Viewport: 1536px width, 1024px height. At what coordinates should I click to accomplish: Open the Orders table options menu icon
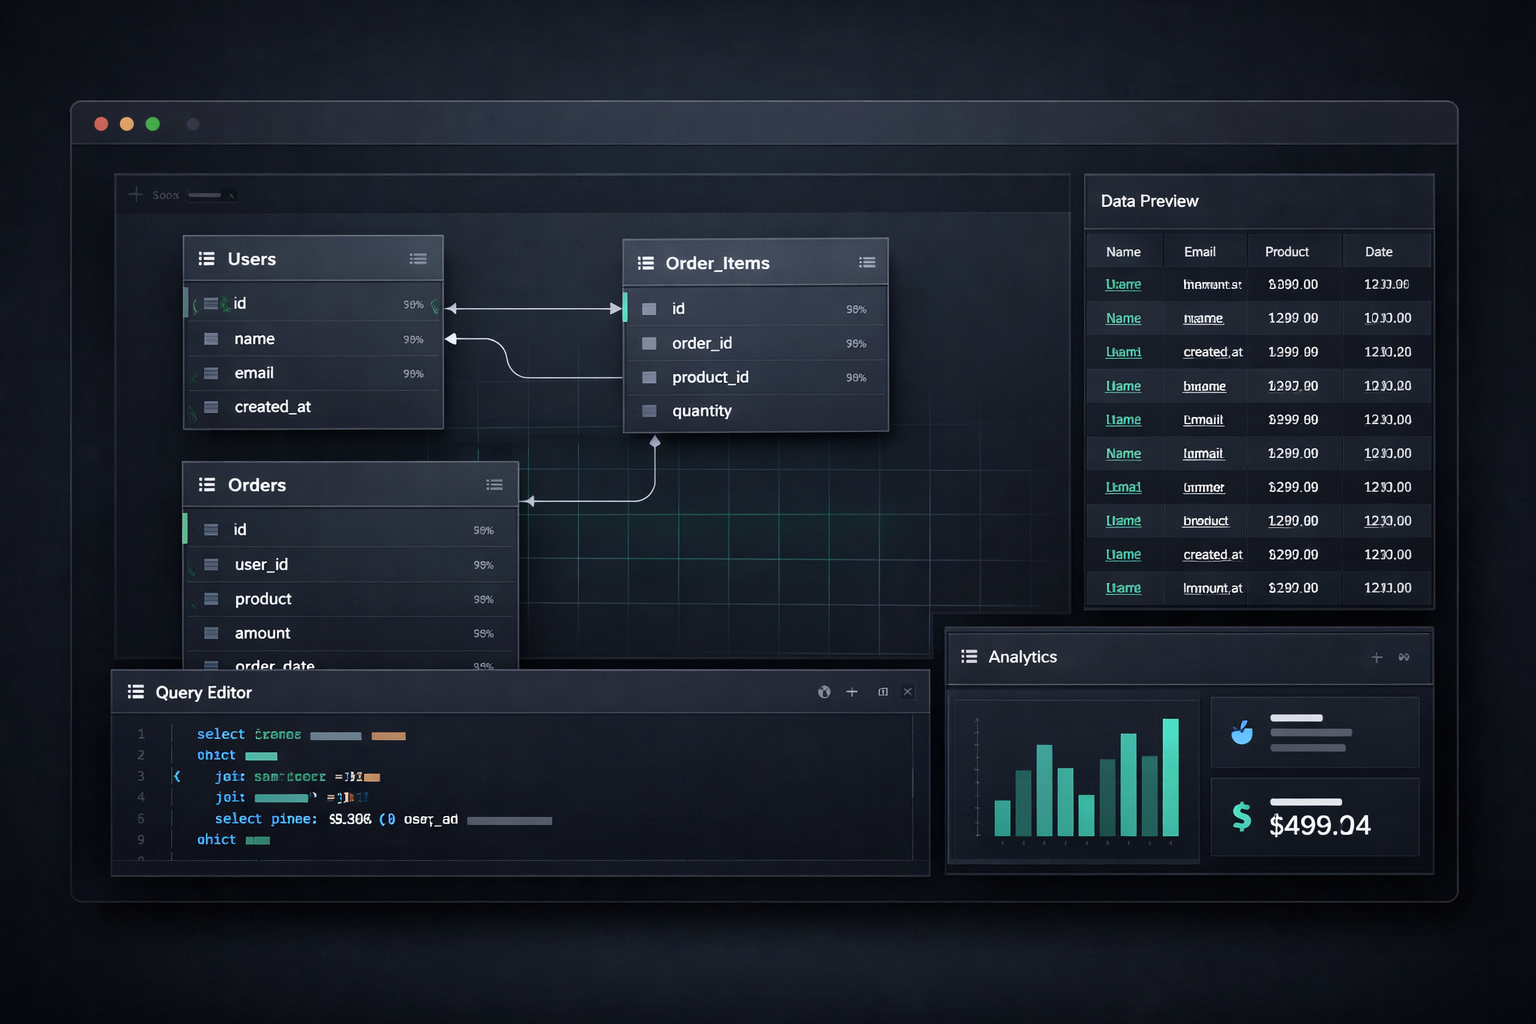494,485
